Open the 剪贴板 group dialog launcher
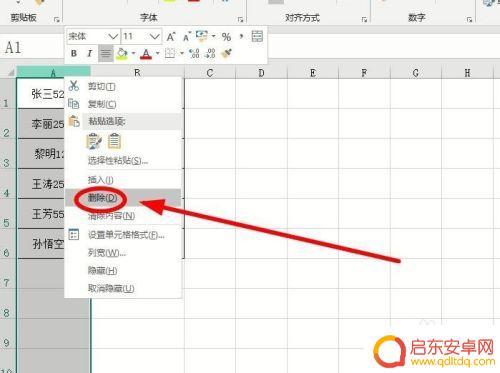This screenshot has height=373, width=500. (x=56, y=20)
